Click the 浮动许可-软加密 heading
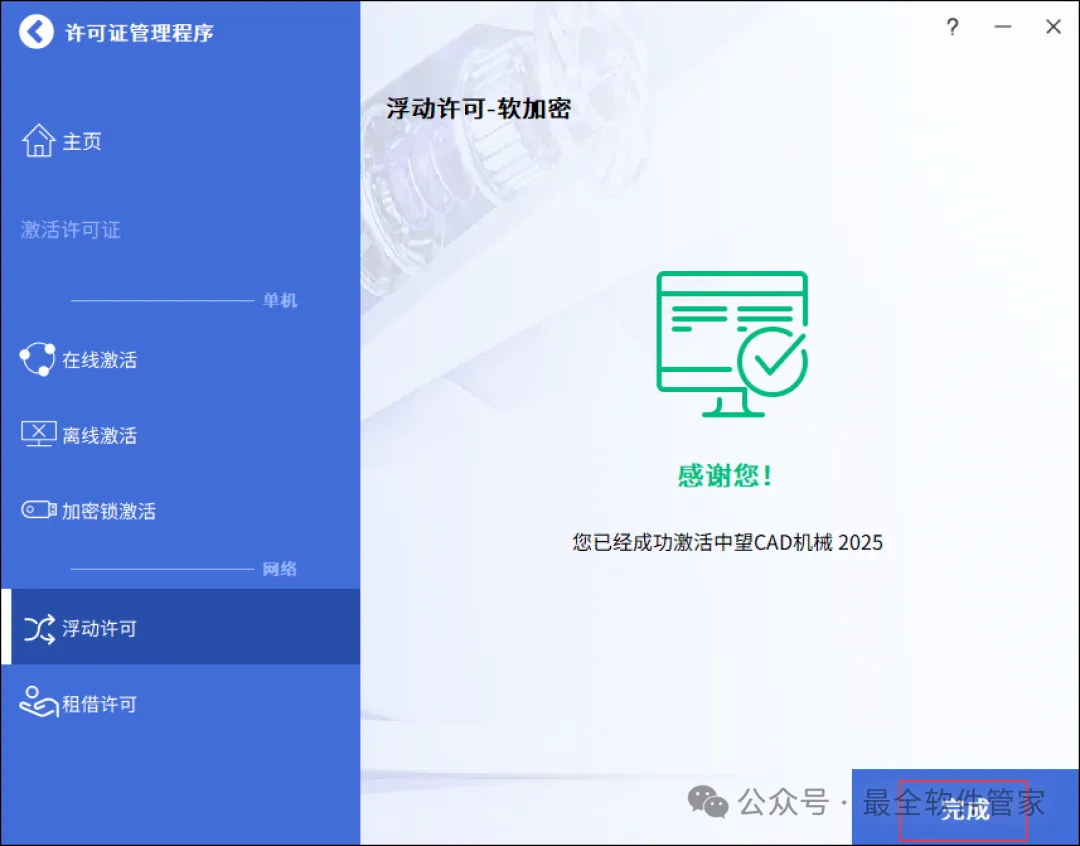The height and width of the screenshot is (846, 1080). [x=478, y=108]
